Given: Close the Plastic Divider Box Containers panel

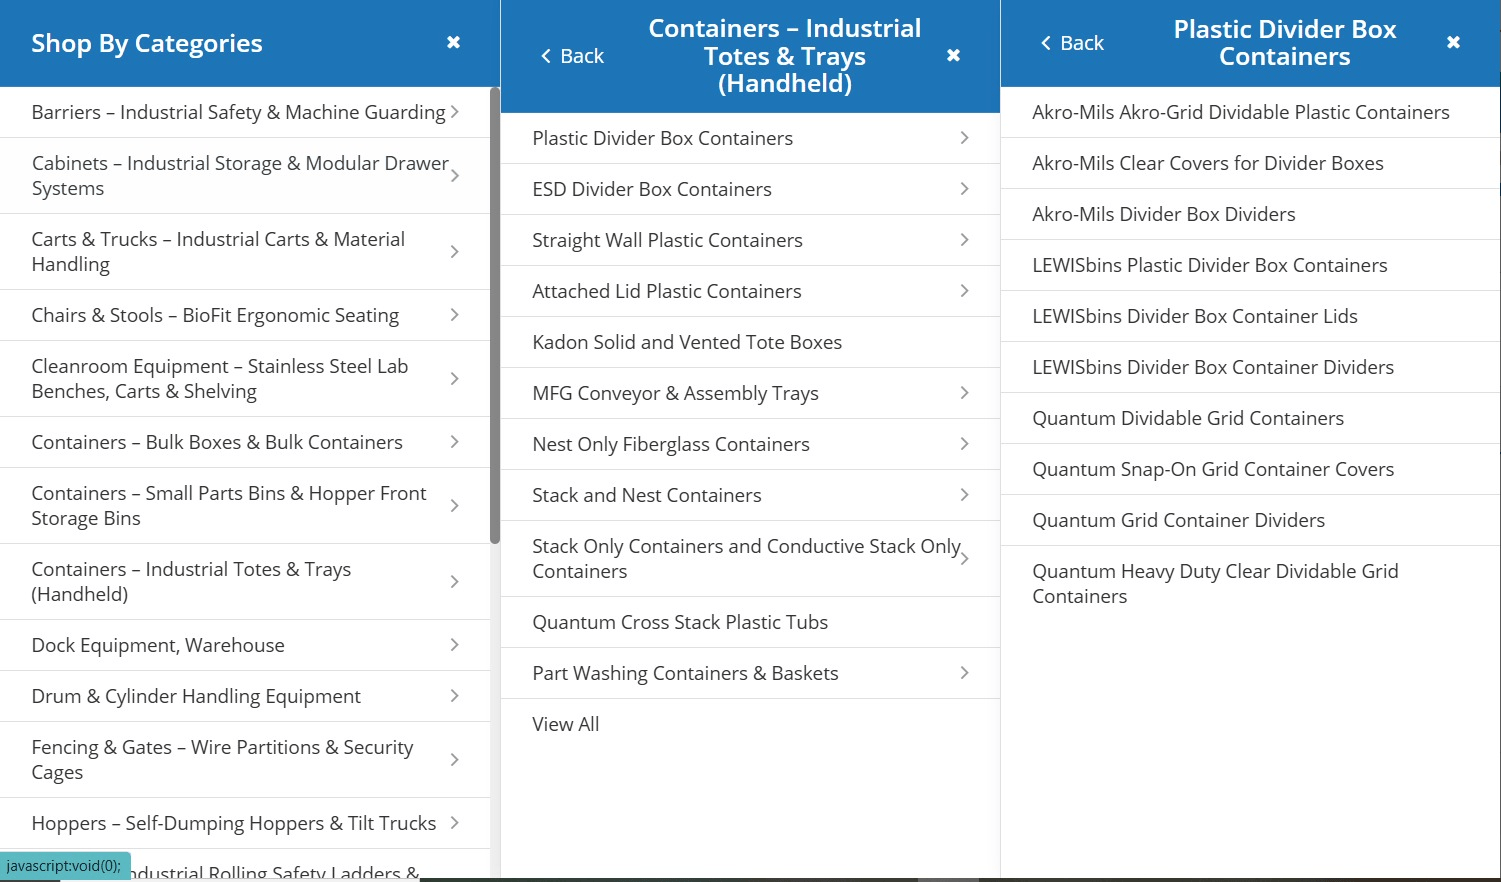Looking at the screenshot, I should pyautogui.click(x=1453, y=42).
